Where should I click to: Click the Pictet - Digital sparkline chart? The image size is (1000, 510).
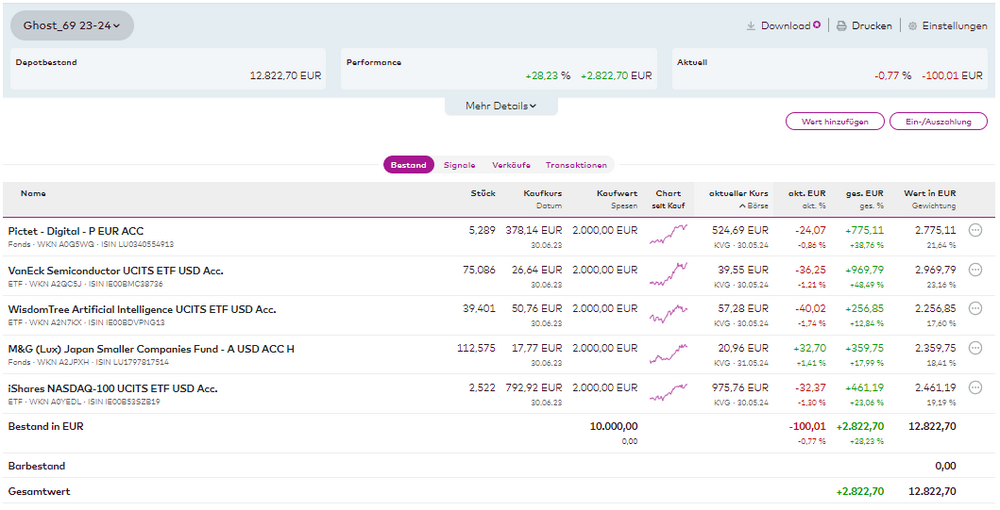pos(668,236)
